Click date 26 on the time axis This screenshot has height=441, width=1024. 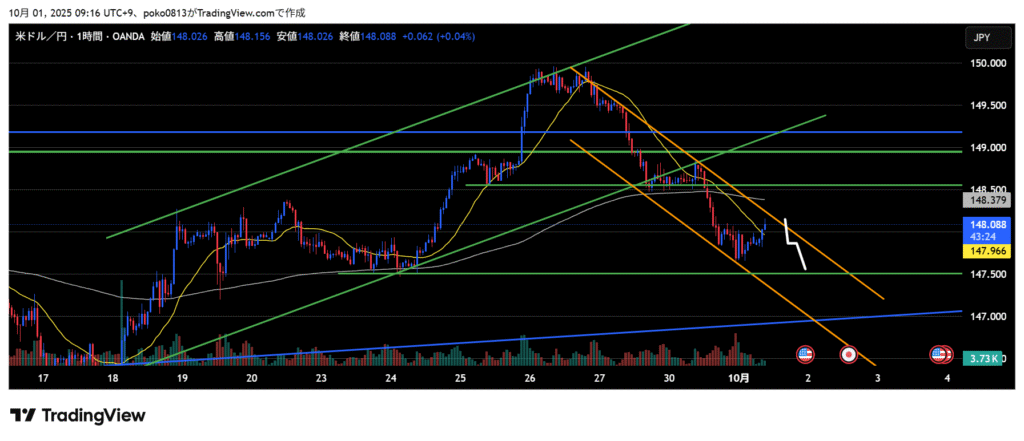click(529, 379)
